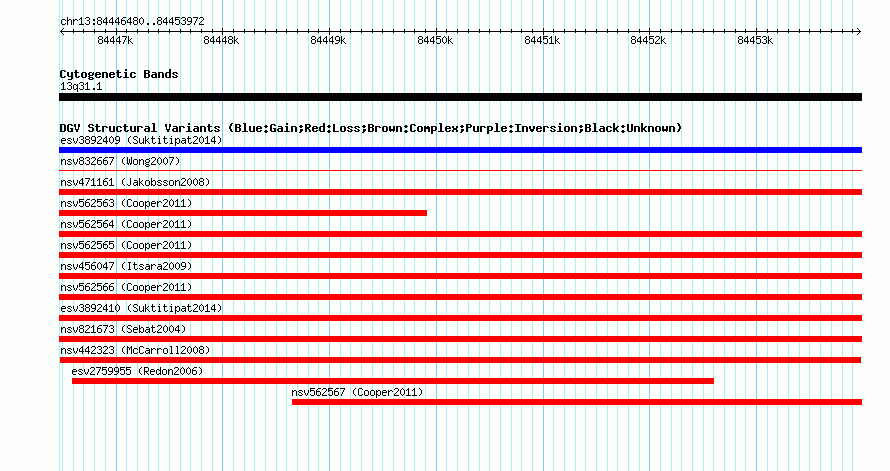
Task: Click the 84453k ruler tick label
Action: [x=755, y=40]
